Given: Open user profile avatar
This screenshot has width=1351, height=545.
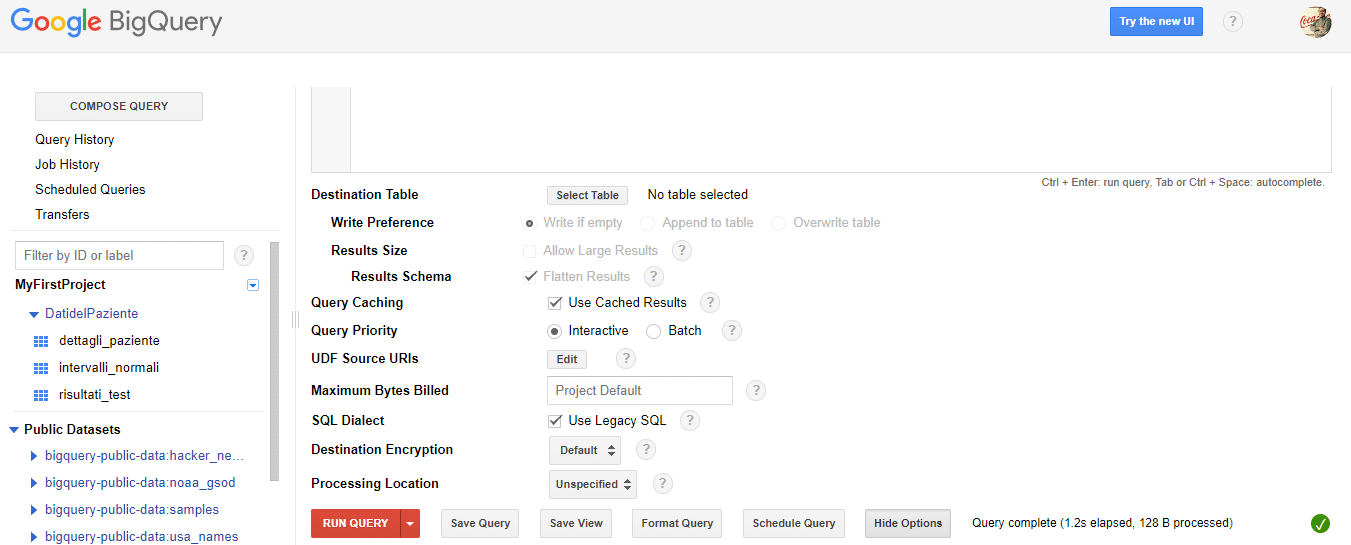Looking at the screenshot, I should pyautogui.click(x=1316, y=21).
